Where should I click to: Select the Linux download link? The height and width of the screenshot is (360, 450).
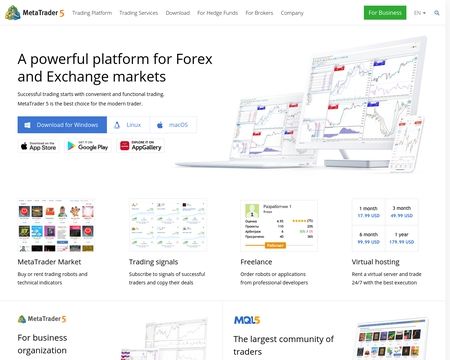coord(128,125)
